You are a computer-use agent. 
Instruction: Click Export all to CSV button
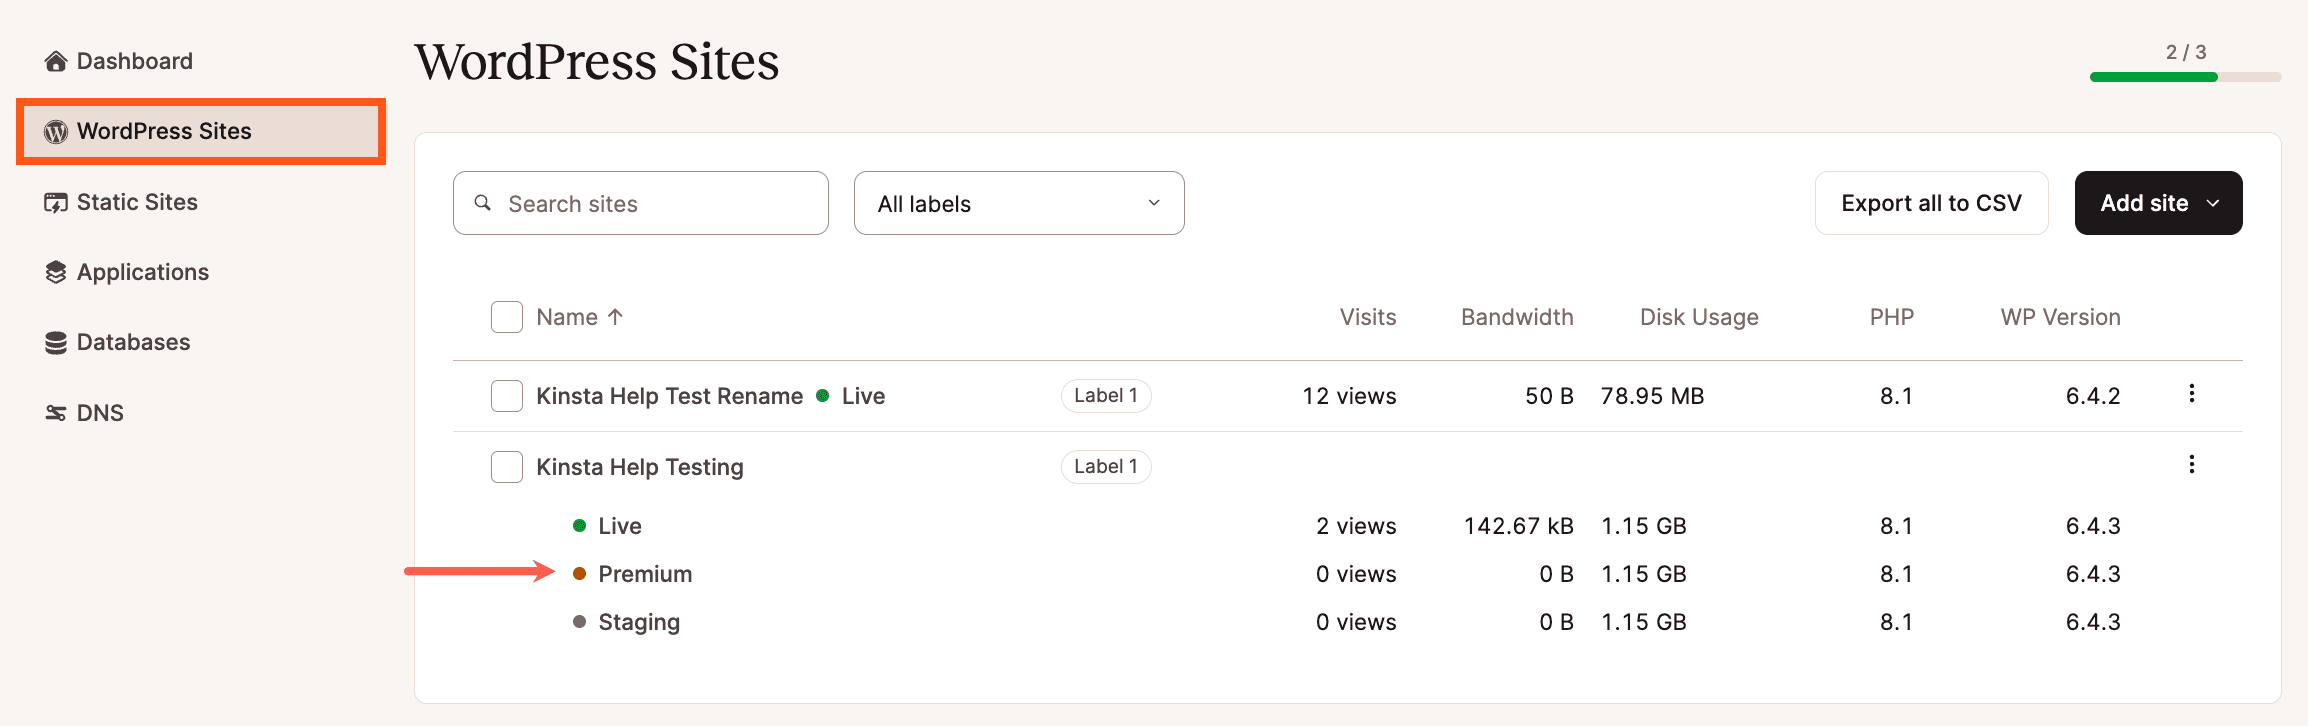1931,203
